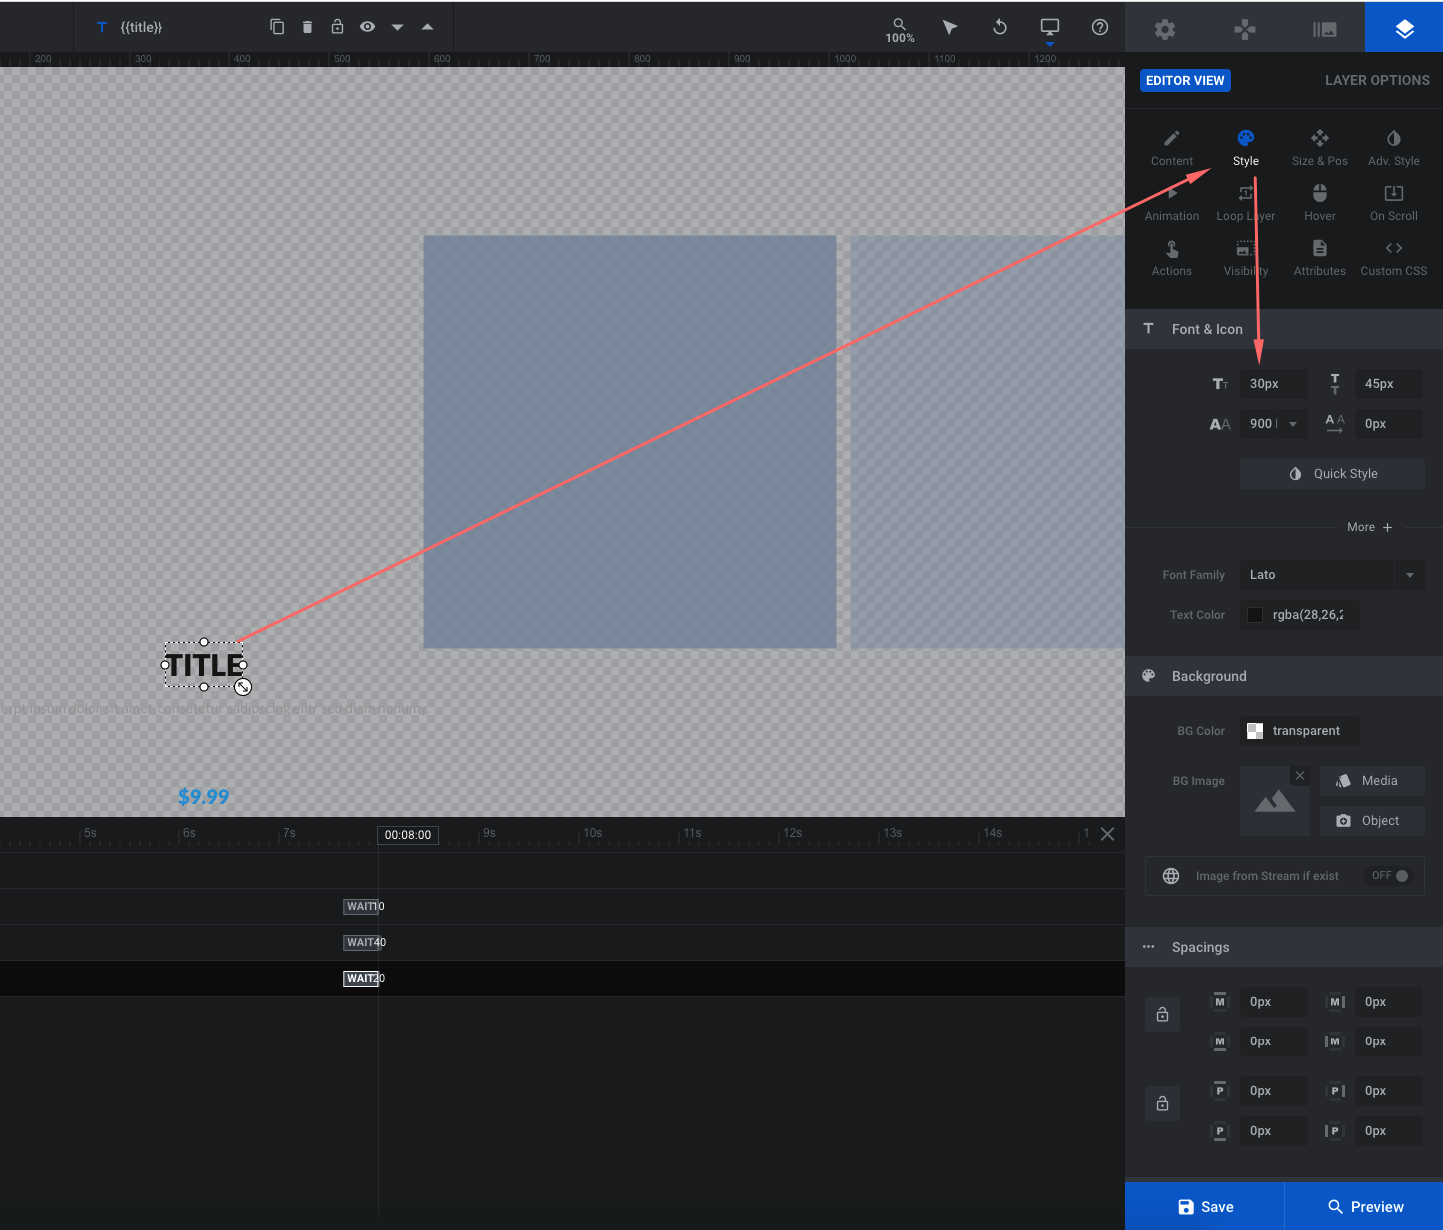Click the BG image placeholder thumbnail

point(1275,802)
